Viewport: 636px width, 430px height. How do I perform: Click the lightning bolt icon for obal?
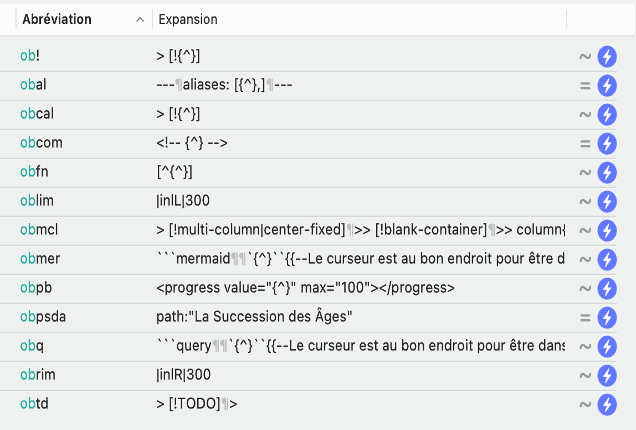[x=607, y=86]
